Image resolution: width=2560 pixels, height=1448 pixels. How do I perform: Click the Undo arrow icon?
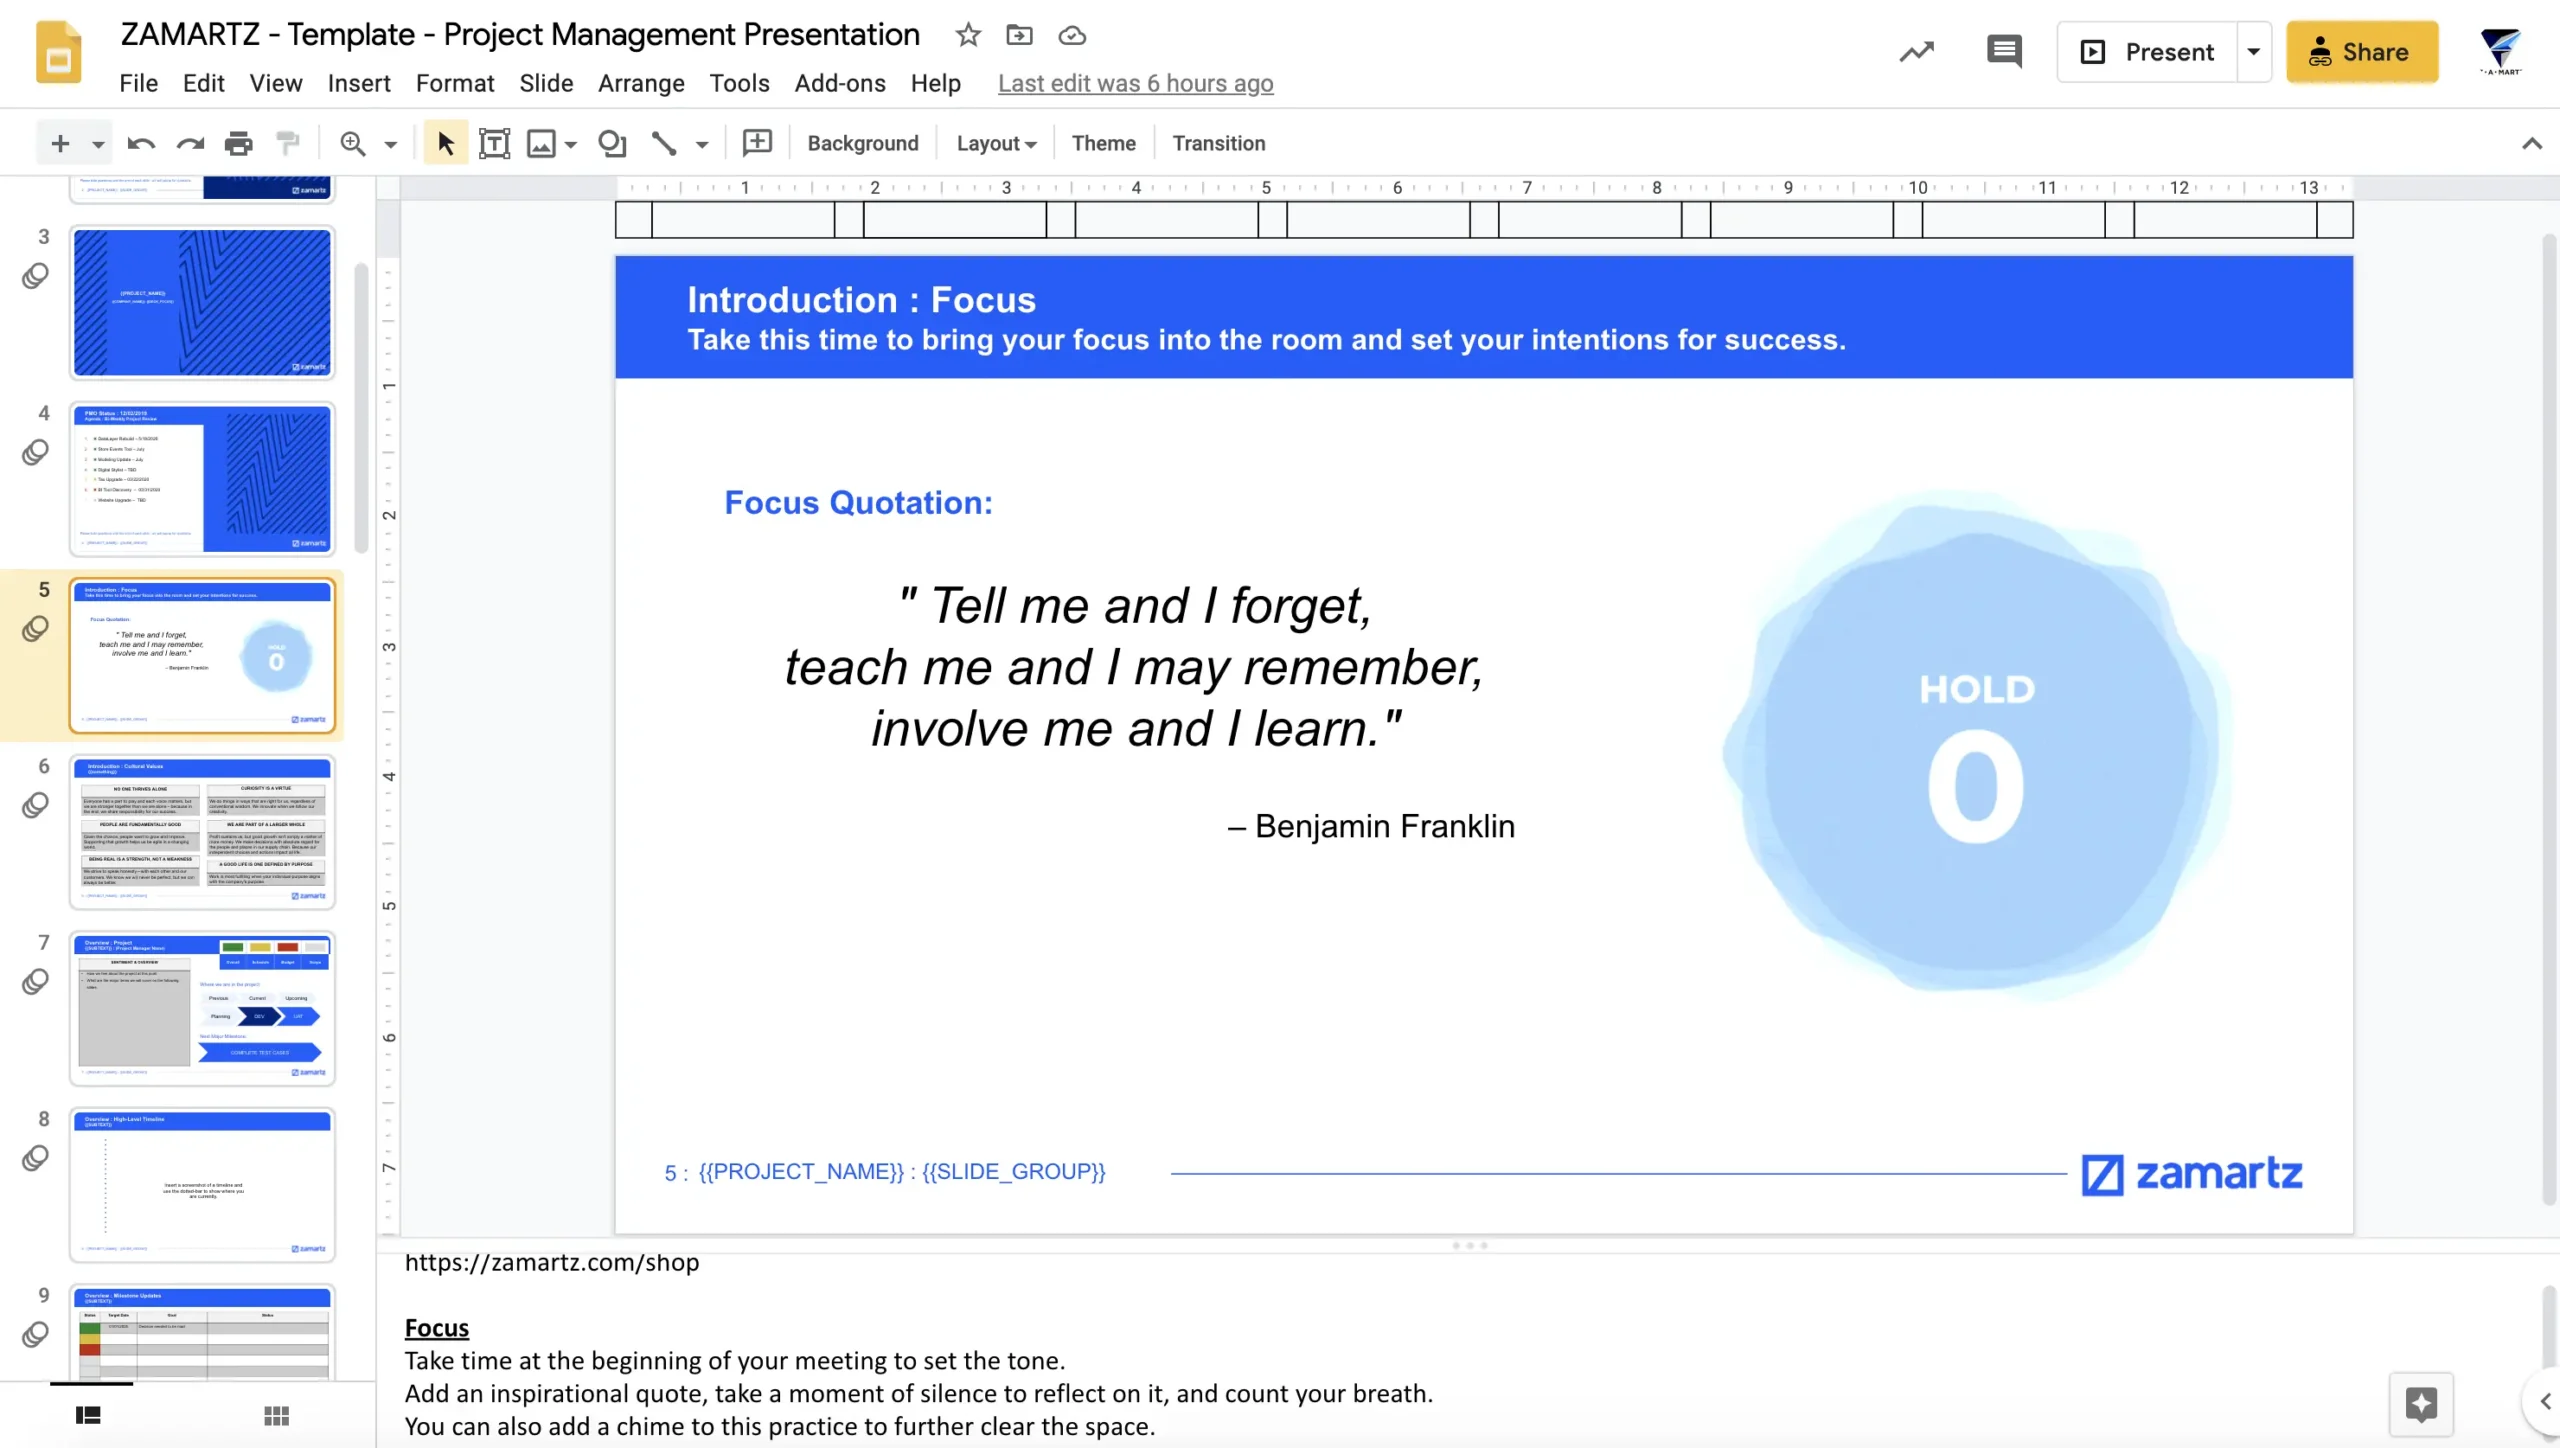(x=141, y=144)
